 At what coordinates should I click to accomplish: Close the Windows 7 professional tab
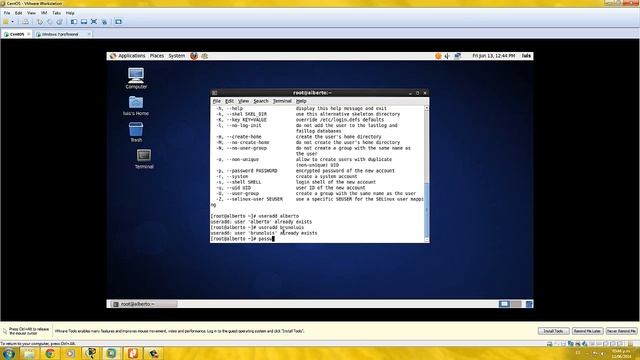click(89, 34)
